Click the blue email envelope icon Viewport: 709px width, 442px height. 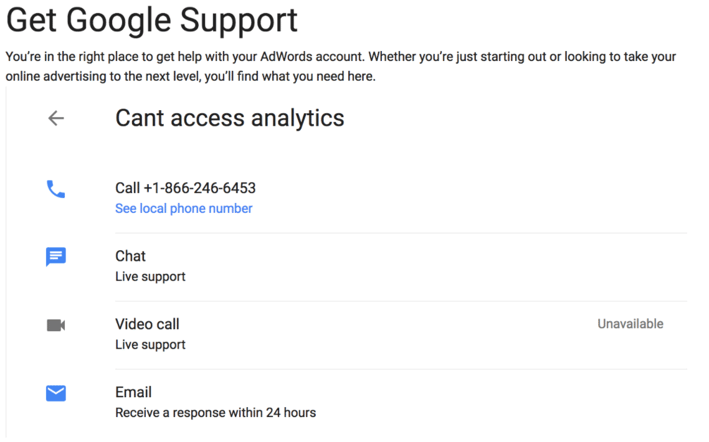pos(56,393)
